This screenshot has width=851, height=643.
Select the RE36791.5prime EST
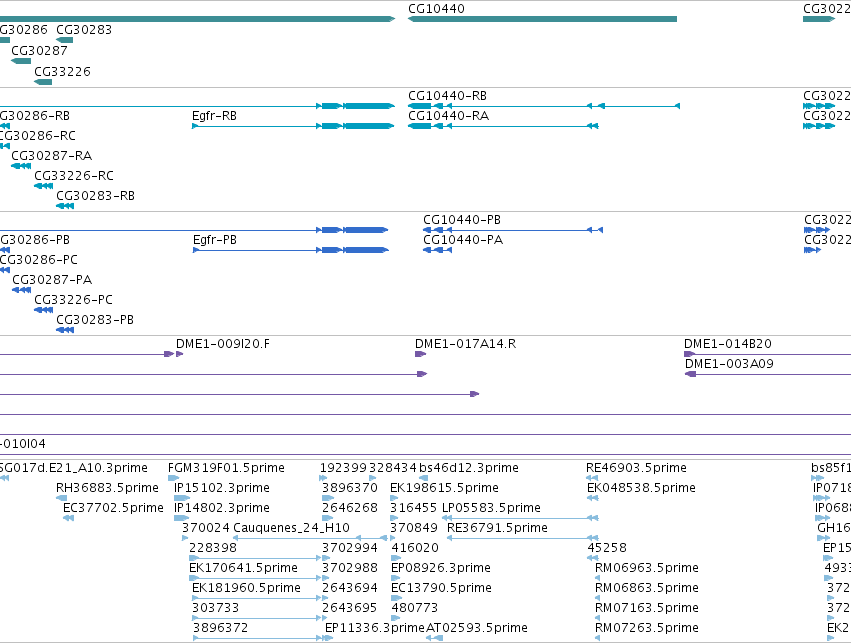(x=523, y=538)
